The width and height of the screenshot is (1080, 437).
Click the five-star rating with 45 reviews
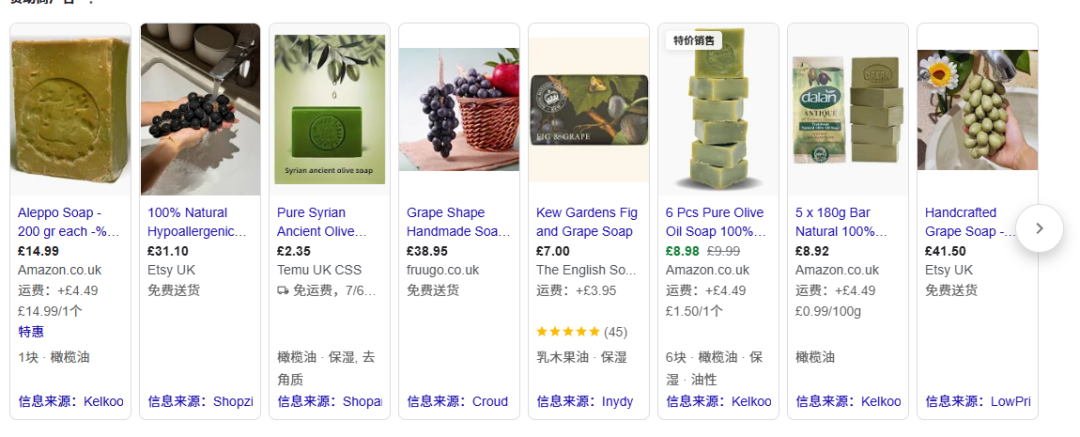(x=581, y=332)
